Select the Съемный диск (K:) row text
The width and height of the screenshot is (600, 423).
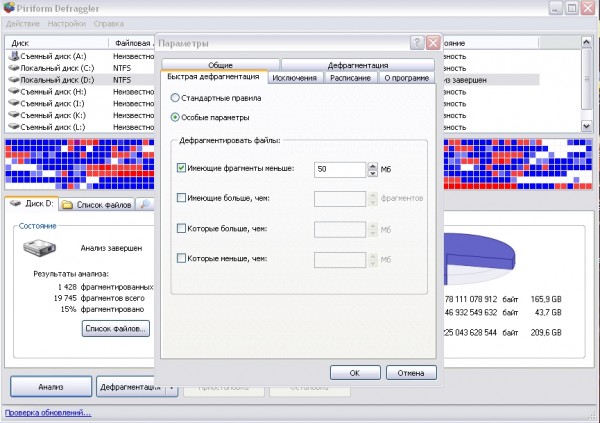point(53,115)
